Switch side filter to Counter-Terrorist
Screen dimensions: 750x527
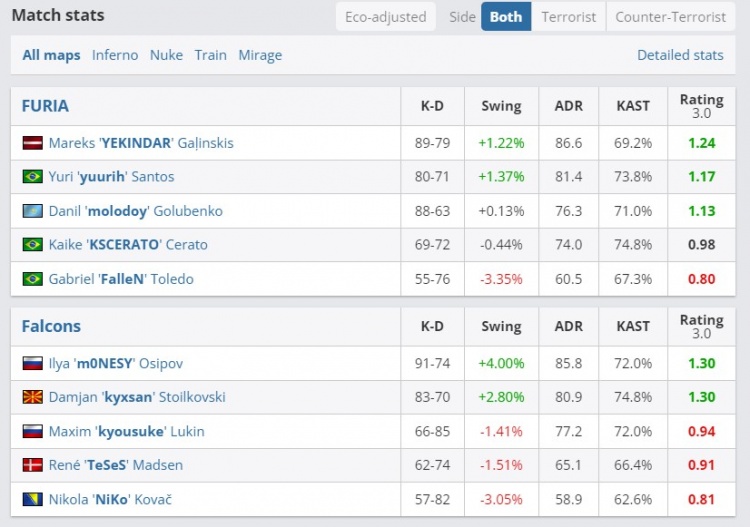tap(670, 17)
